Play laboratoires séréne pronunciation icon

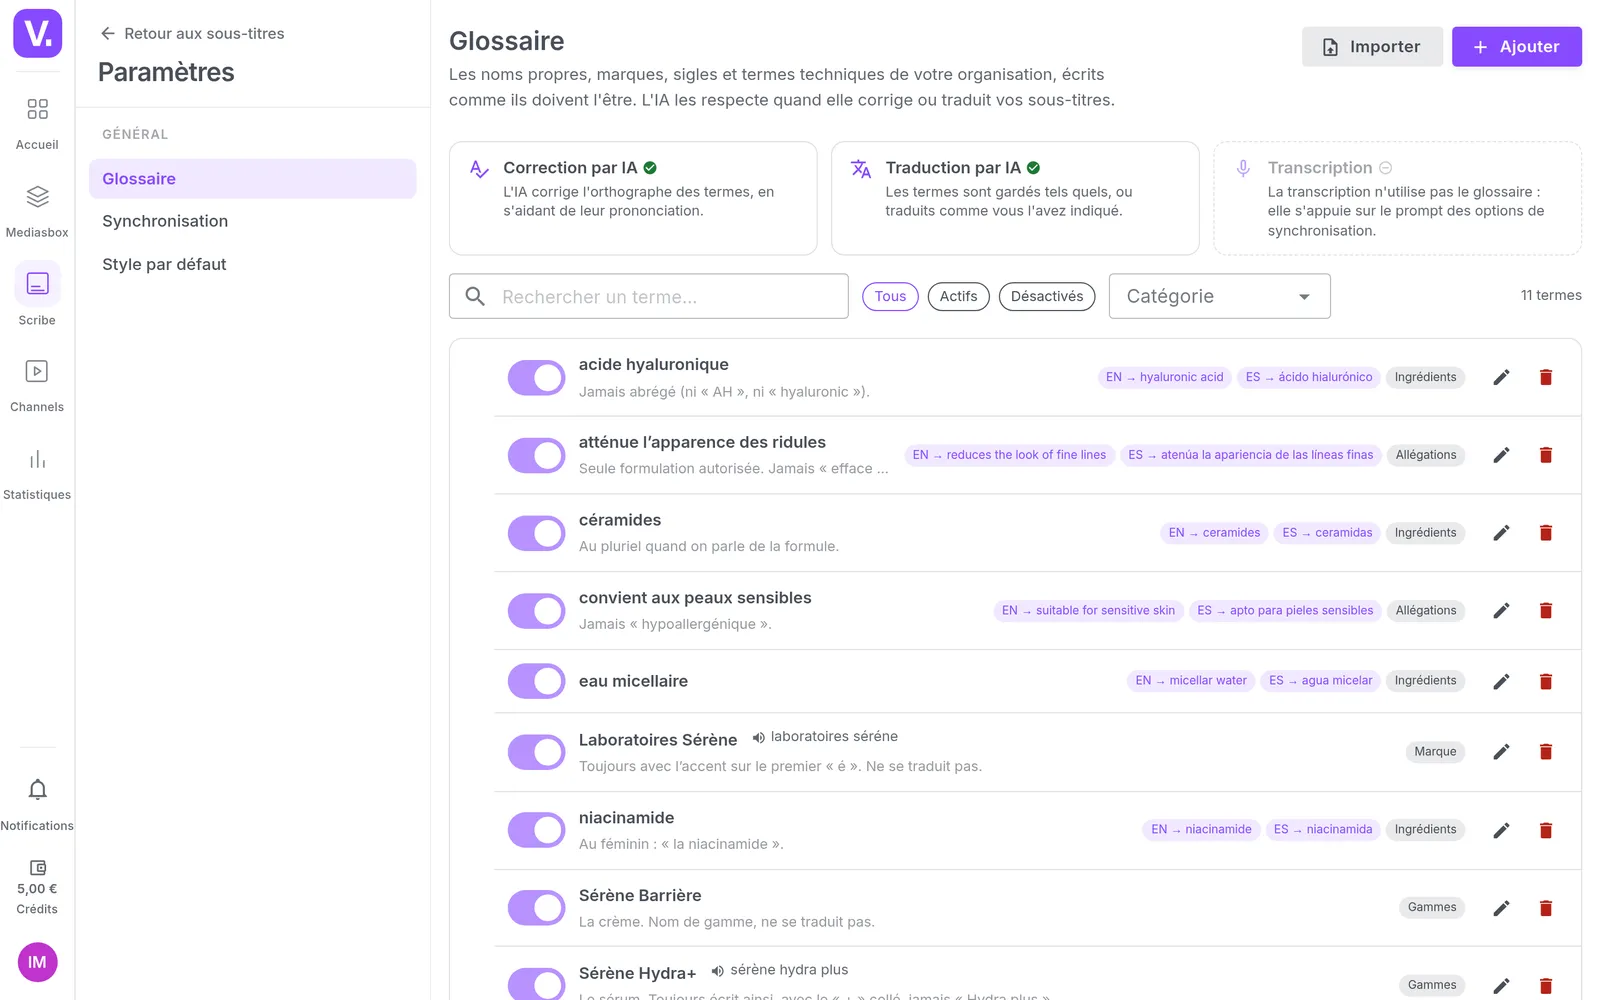tap(759, 737)
